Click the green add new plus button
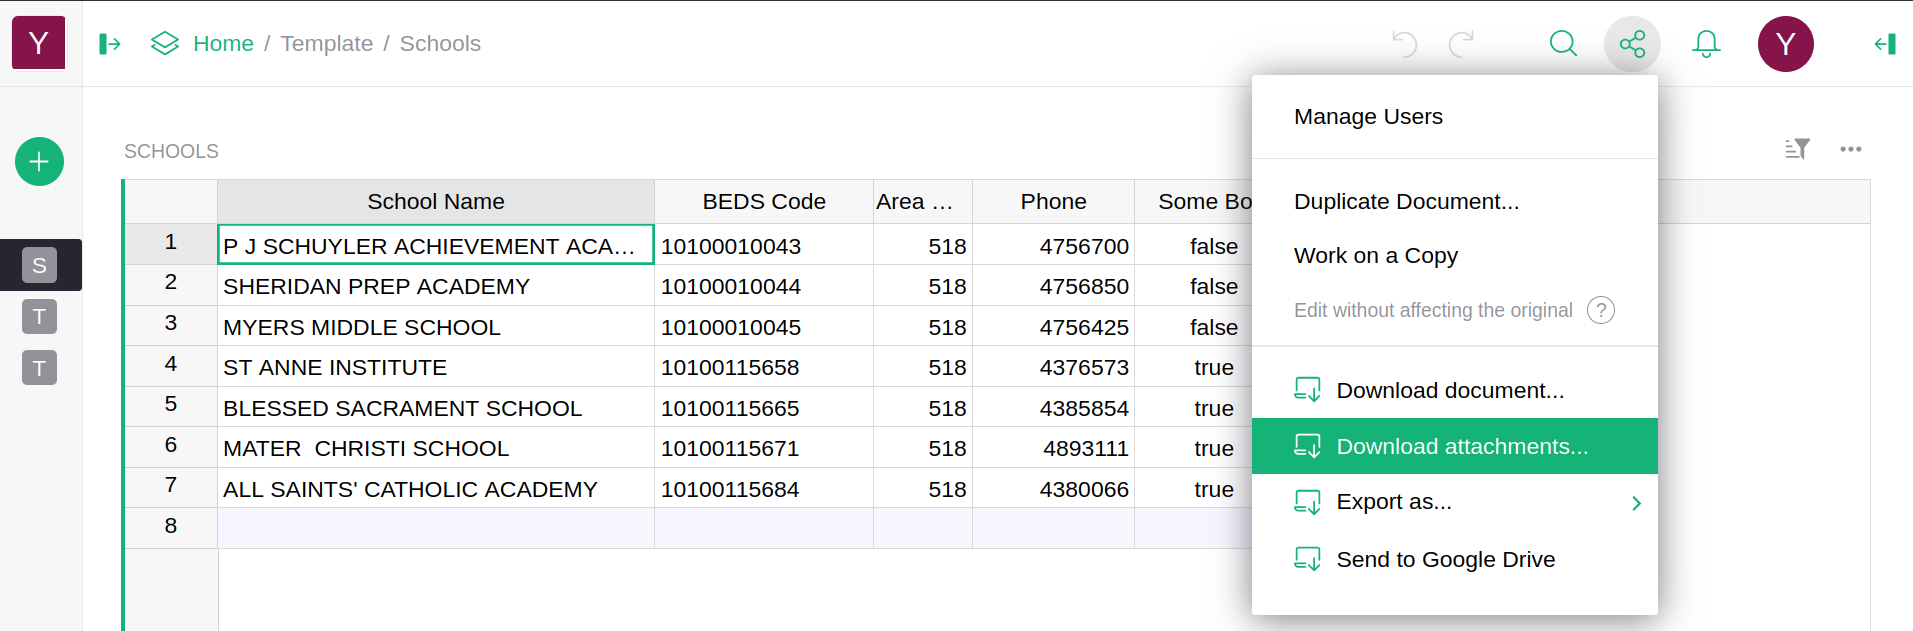1913x631 pixels. (39, 162)
